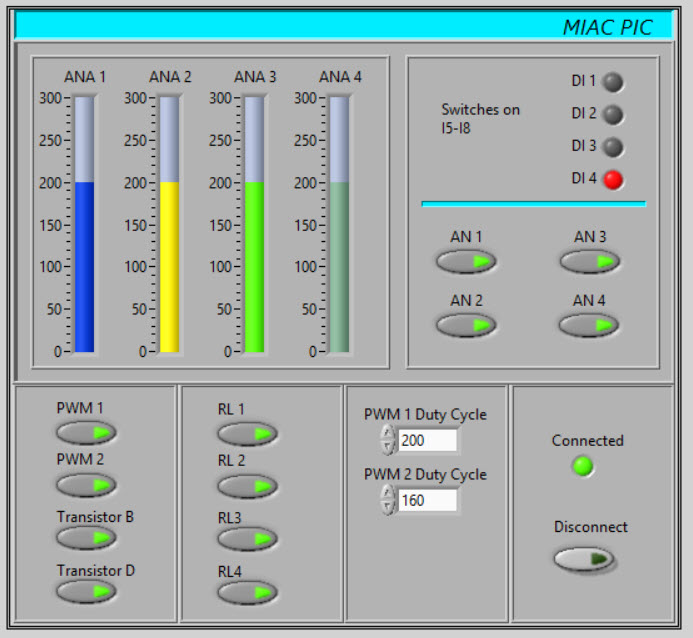Screen dimensions: 693x638
Task: Click the 'PWM 1 Duty Cycle' label
Action: [x=425, y=415]
